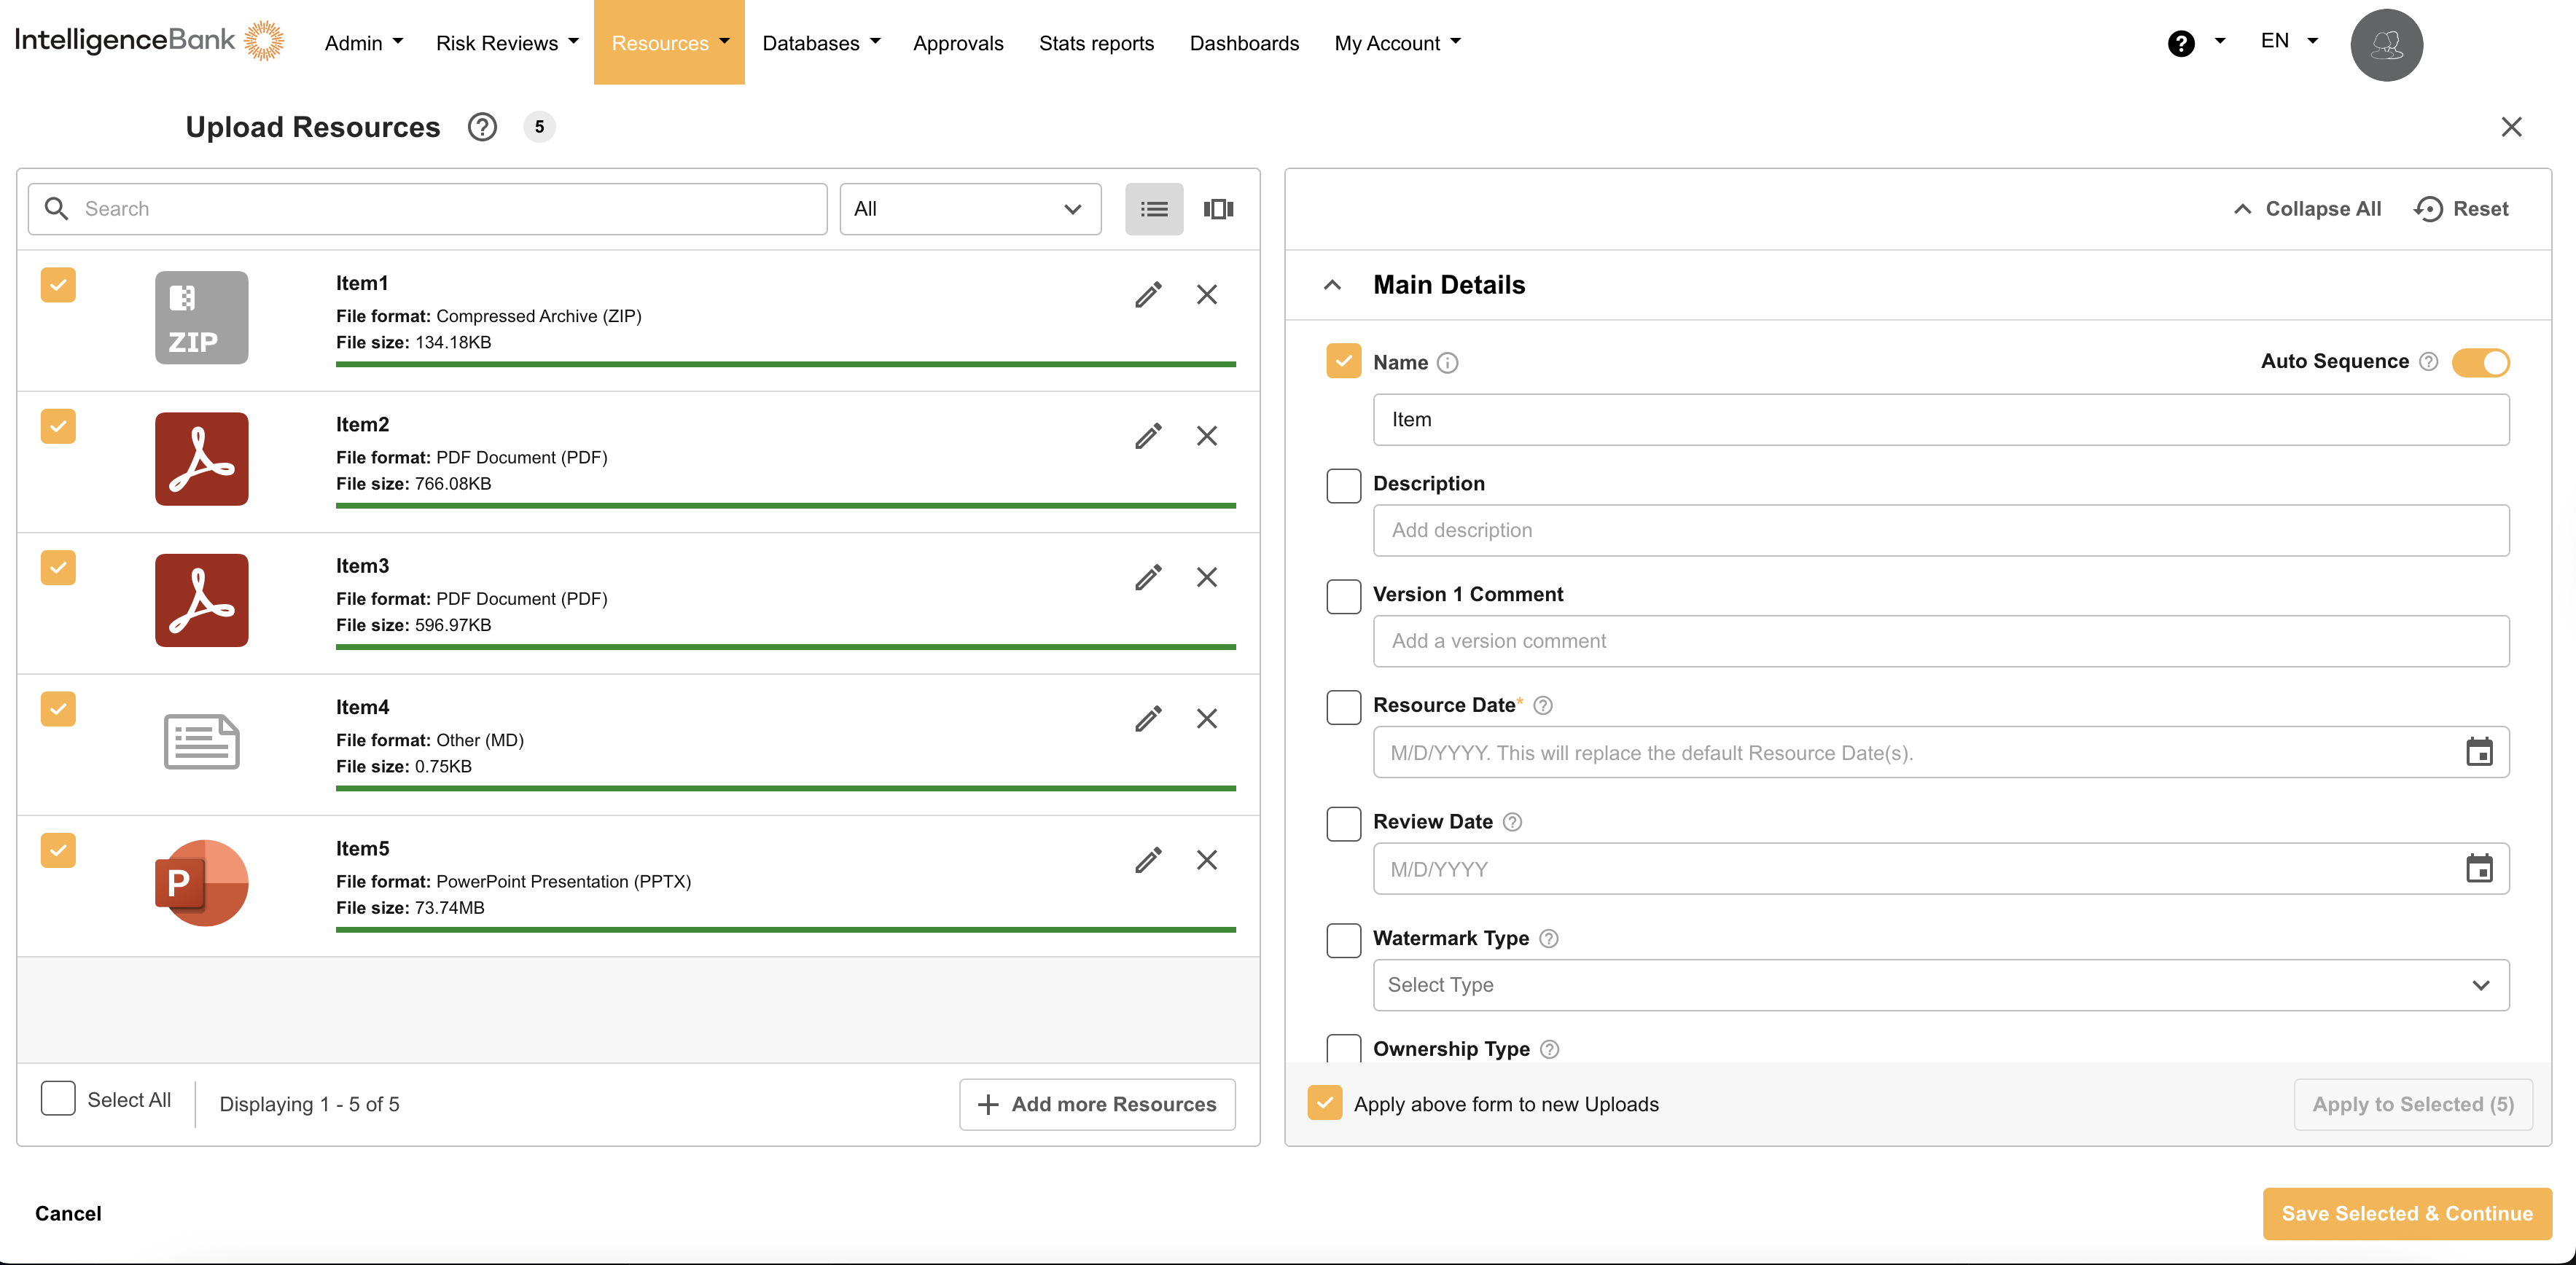Click Add more Resources button

click(1097, 1104)
